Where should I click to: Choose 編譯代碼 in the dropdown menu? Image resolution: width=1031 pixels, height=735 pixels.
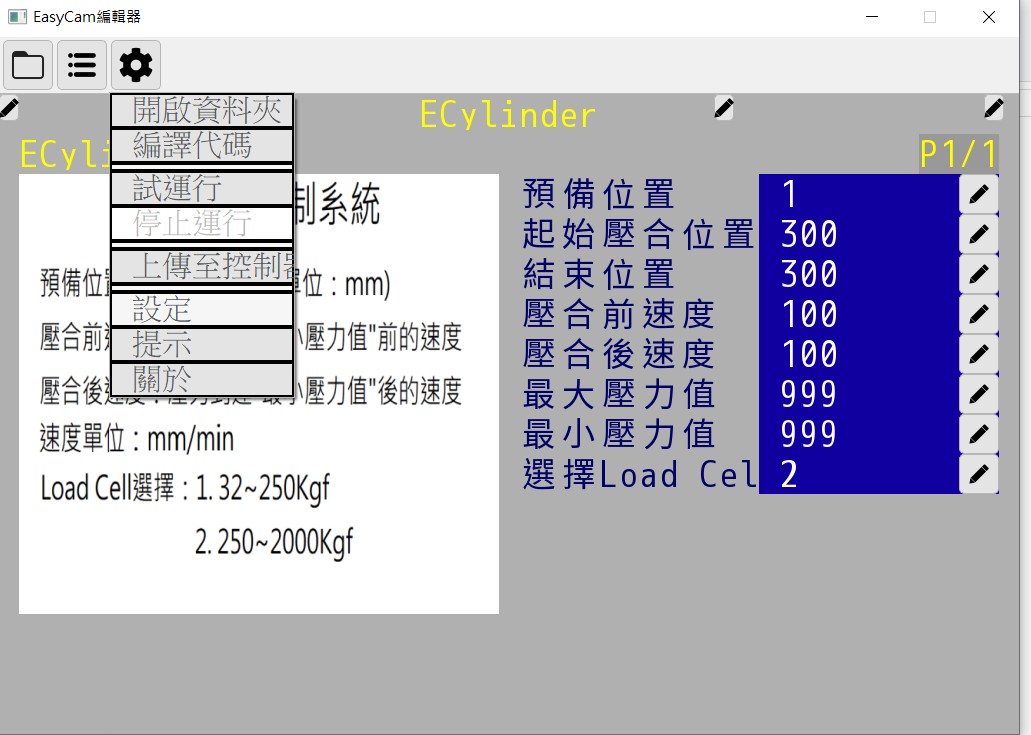[202, 146]
